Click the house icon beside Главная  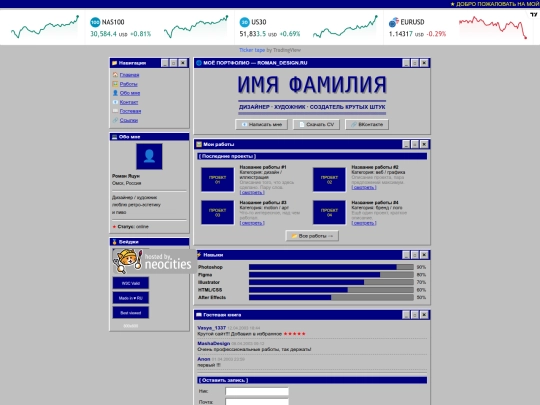point(115,75)
